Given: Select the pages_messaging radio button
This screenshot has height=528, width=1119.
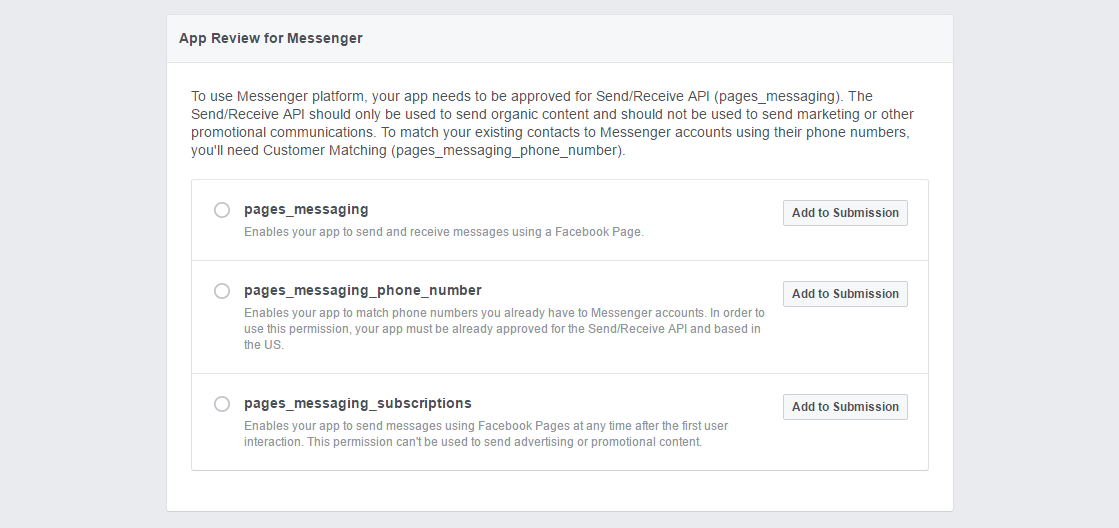Looking at the screenshot, I should click(x=222, y=210).
